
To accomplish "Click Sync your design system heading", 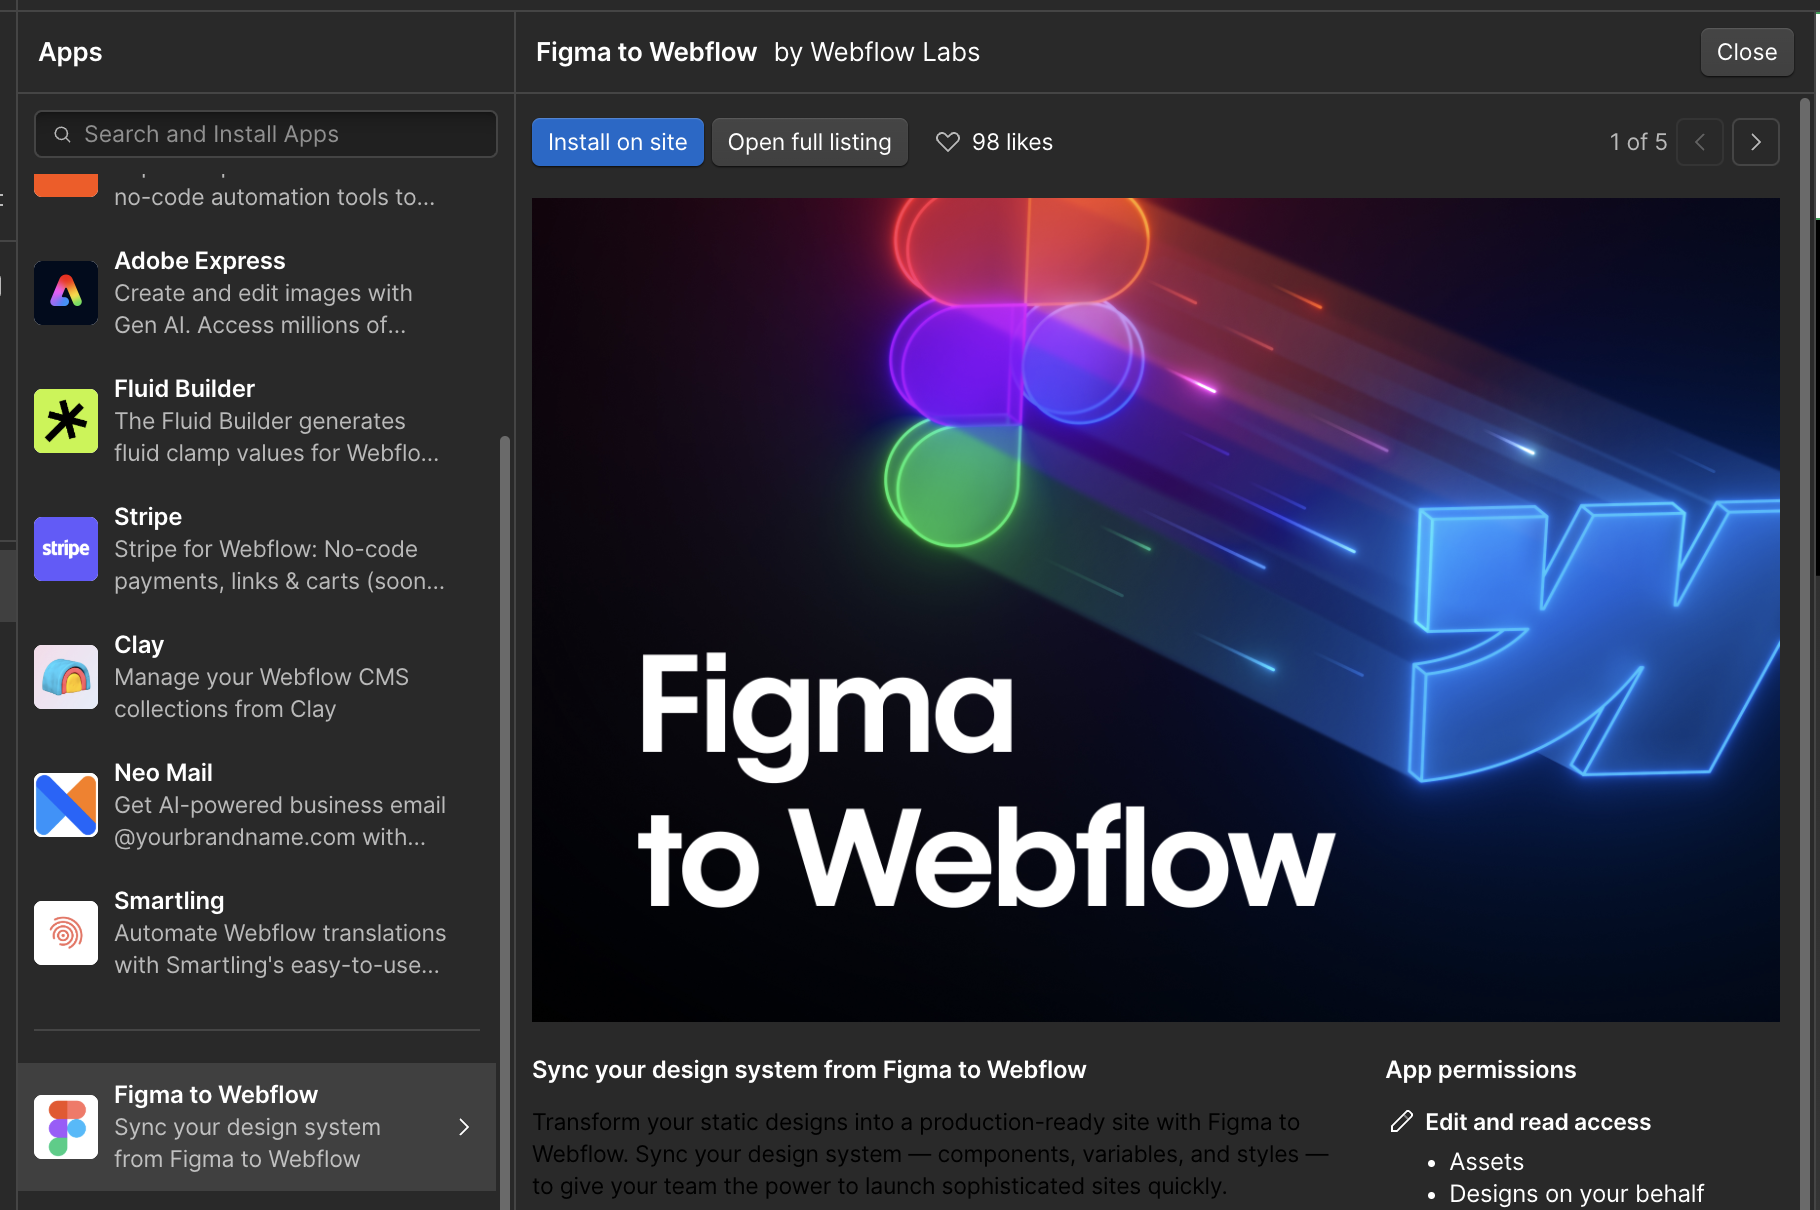I will [809, 1070].
